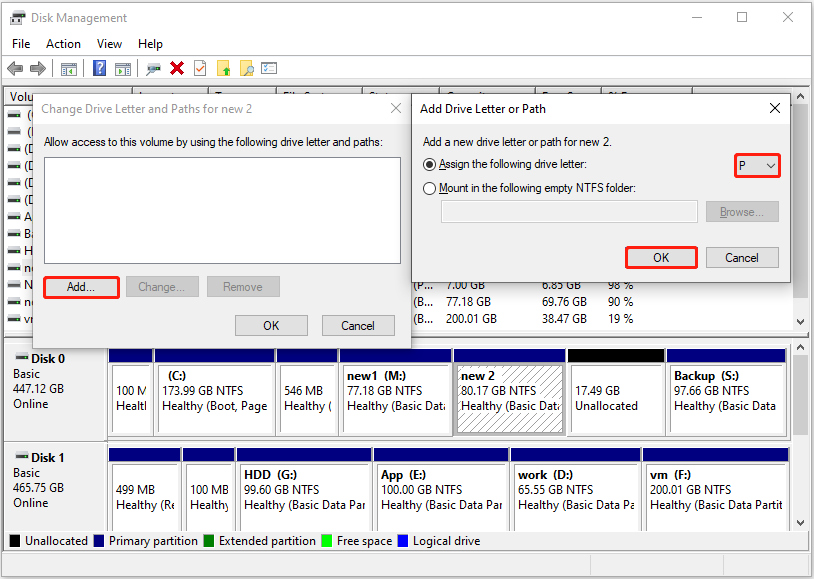Click the Browse button
The image size is (814, 579).
click(x=742, y=211)
